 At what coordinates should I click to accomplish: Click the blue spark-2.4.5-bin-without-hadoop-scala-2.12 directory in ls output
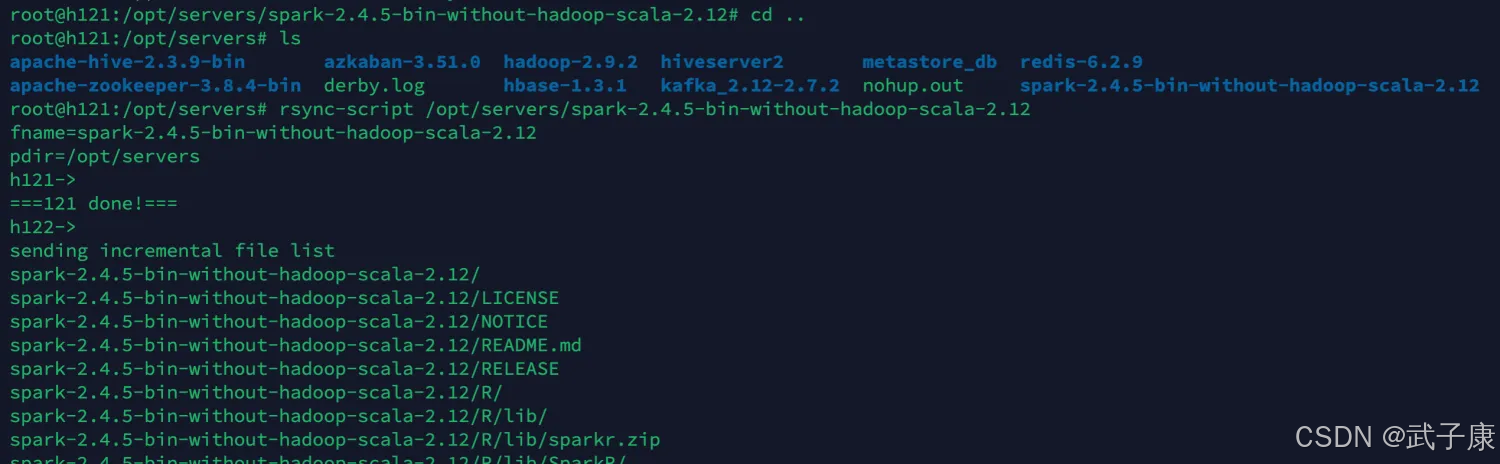coord(1249,86)
